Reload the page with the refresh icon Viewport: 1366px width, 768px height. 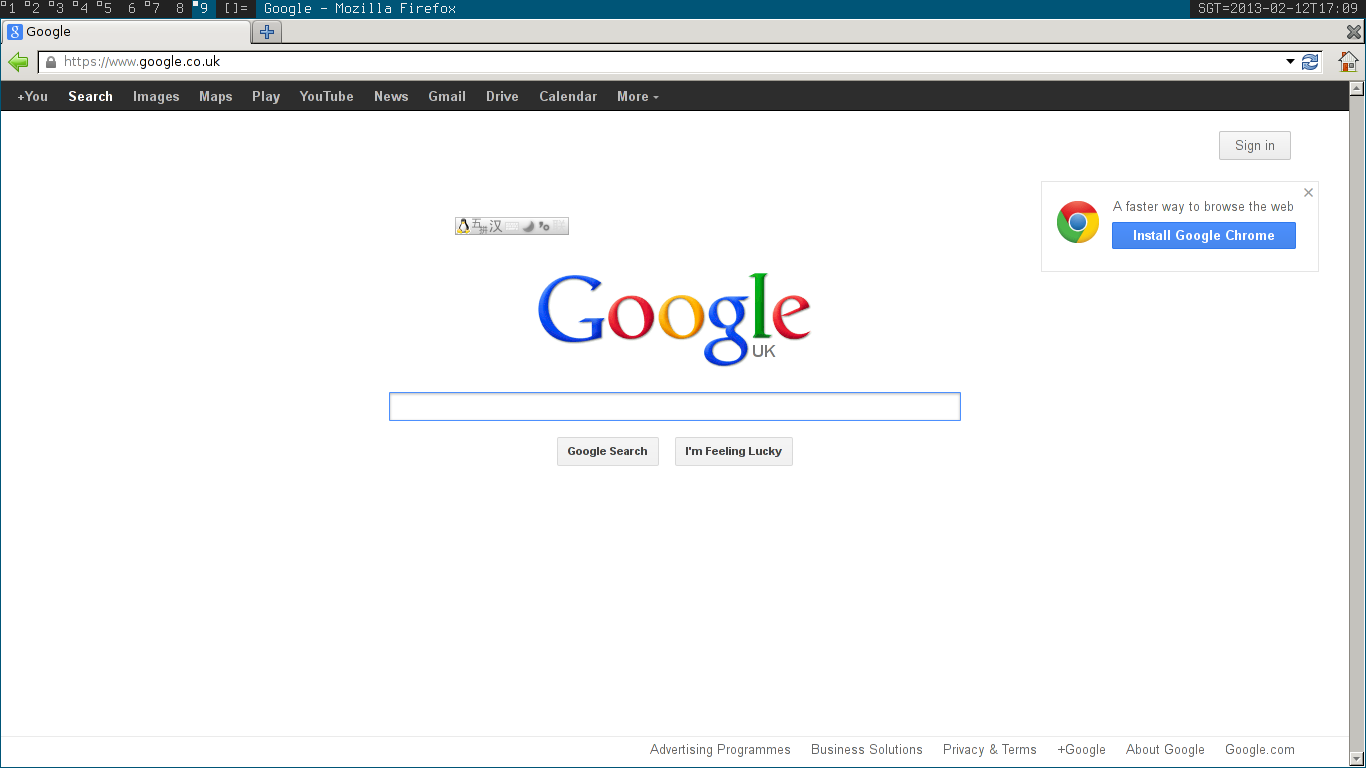tap(1310, 62)
